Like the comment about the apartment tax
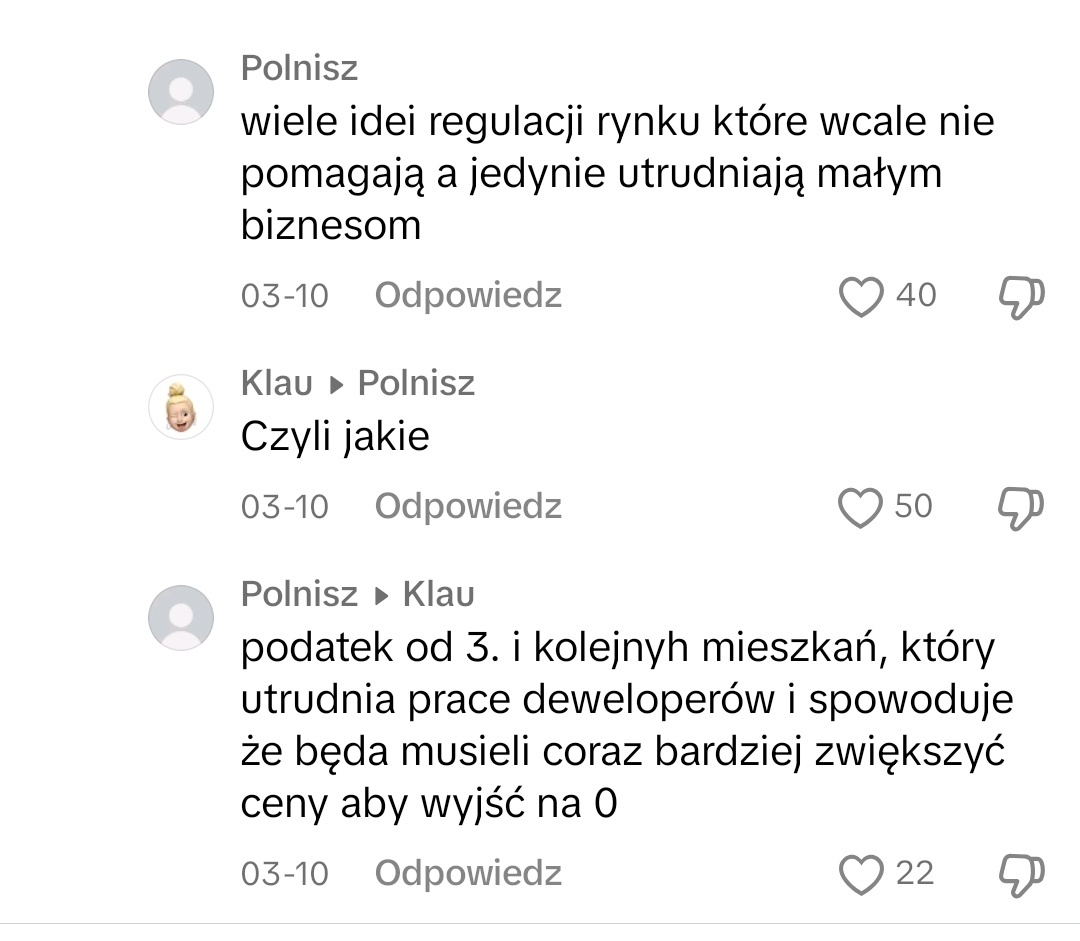The width and height of the screenshot is (1080, 941). click(861, 875)
